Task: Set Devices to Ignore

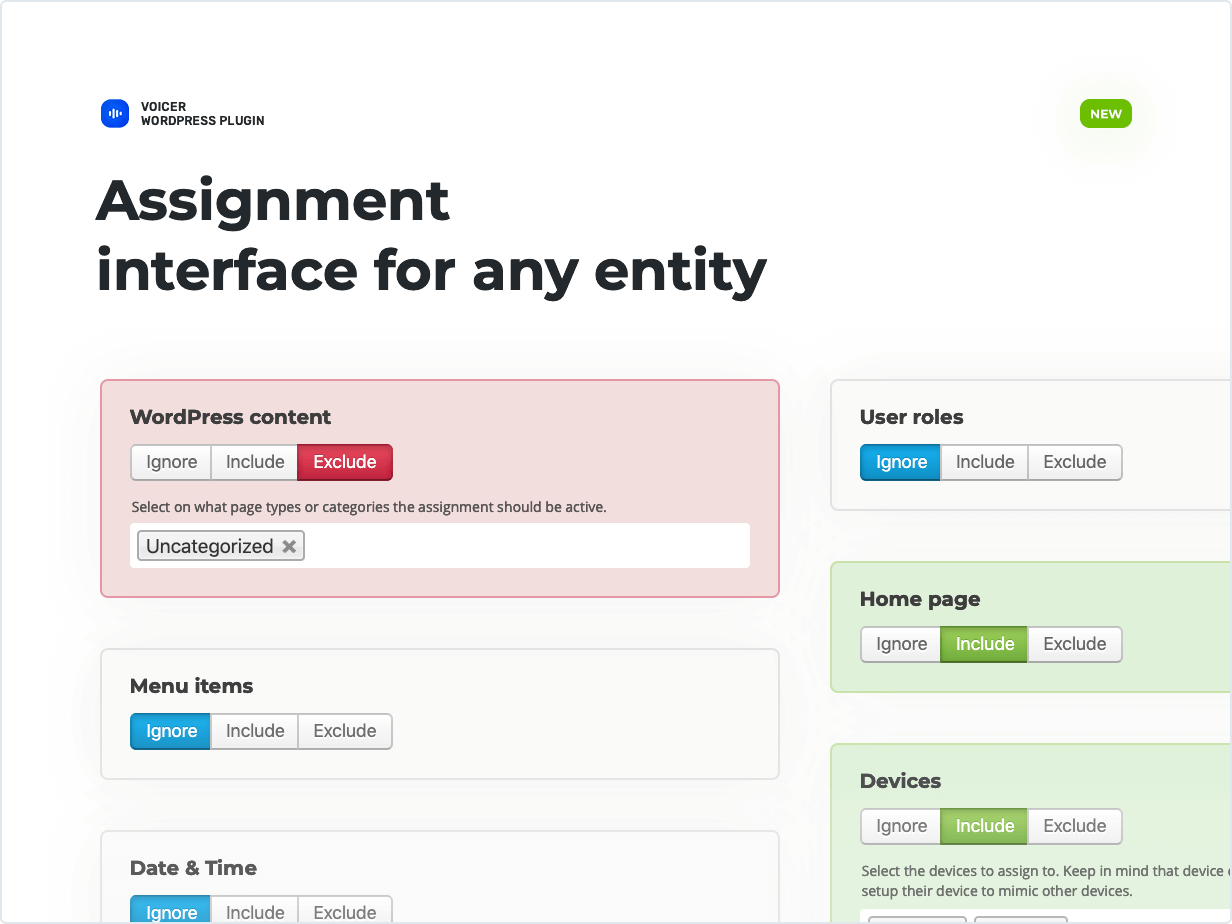Action: point(901,826)
